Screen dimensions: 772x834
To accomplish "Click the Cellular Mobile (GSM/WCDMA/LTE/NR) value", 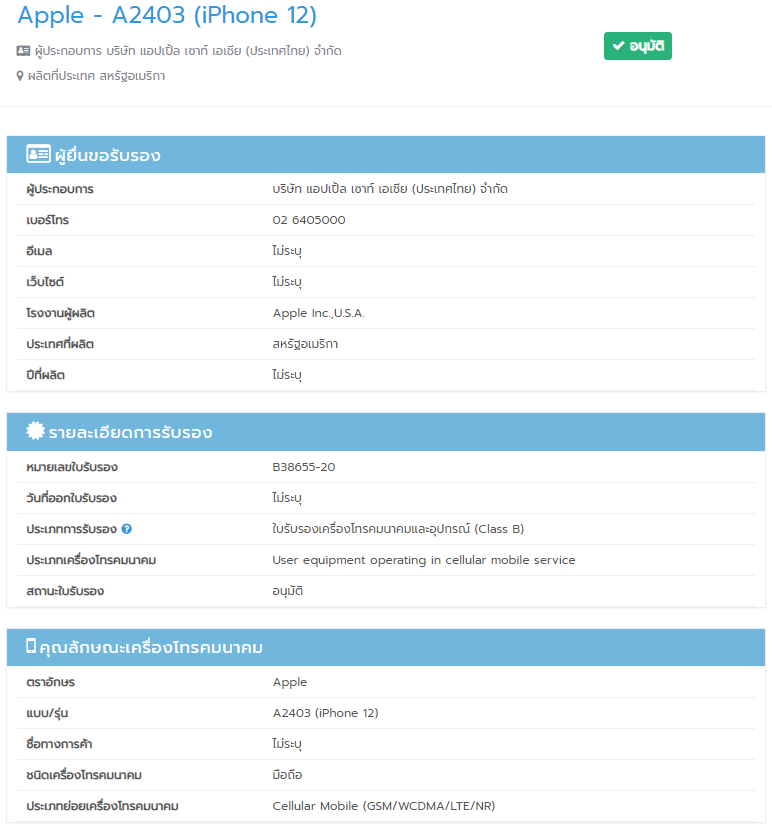I will (x=383, y=806).
